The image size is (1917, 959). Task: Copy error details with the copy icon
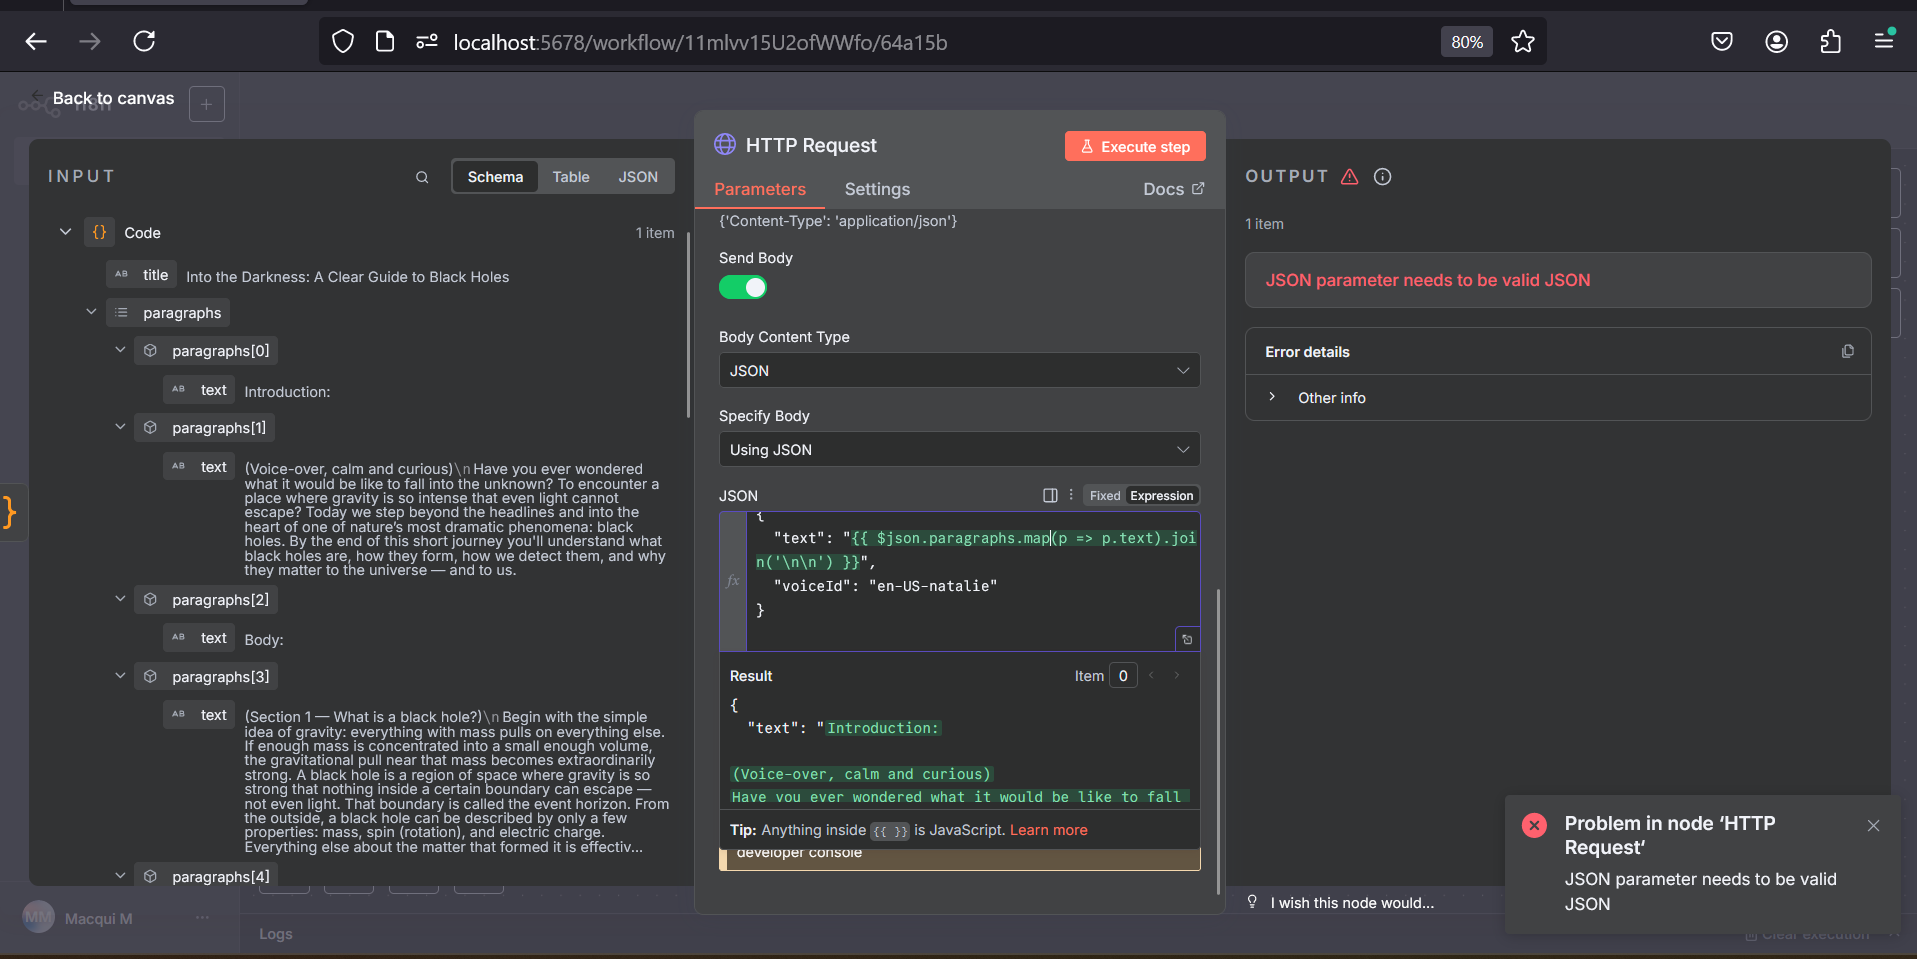tap(1847, 351)
